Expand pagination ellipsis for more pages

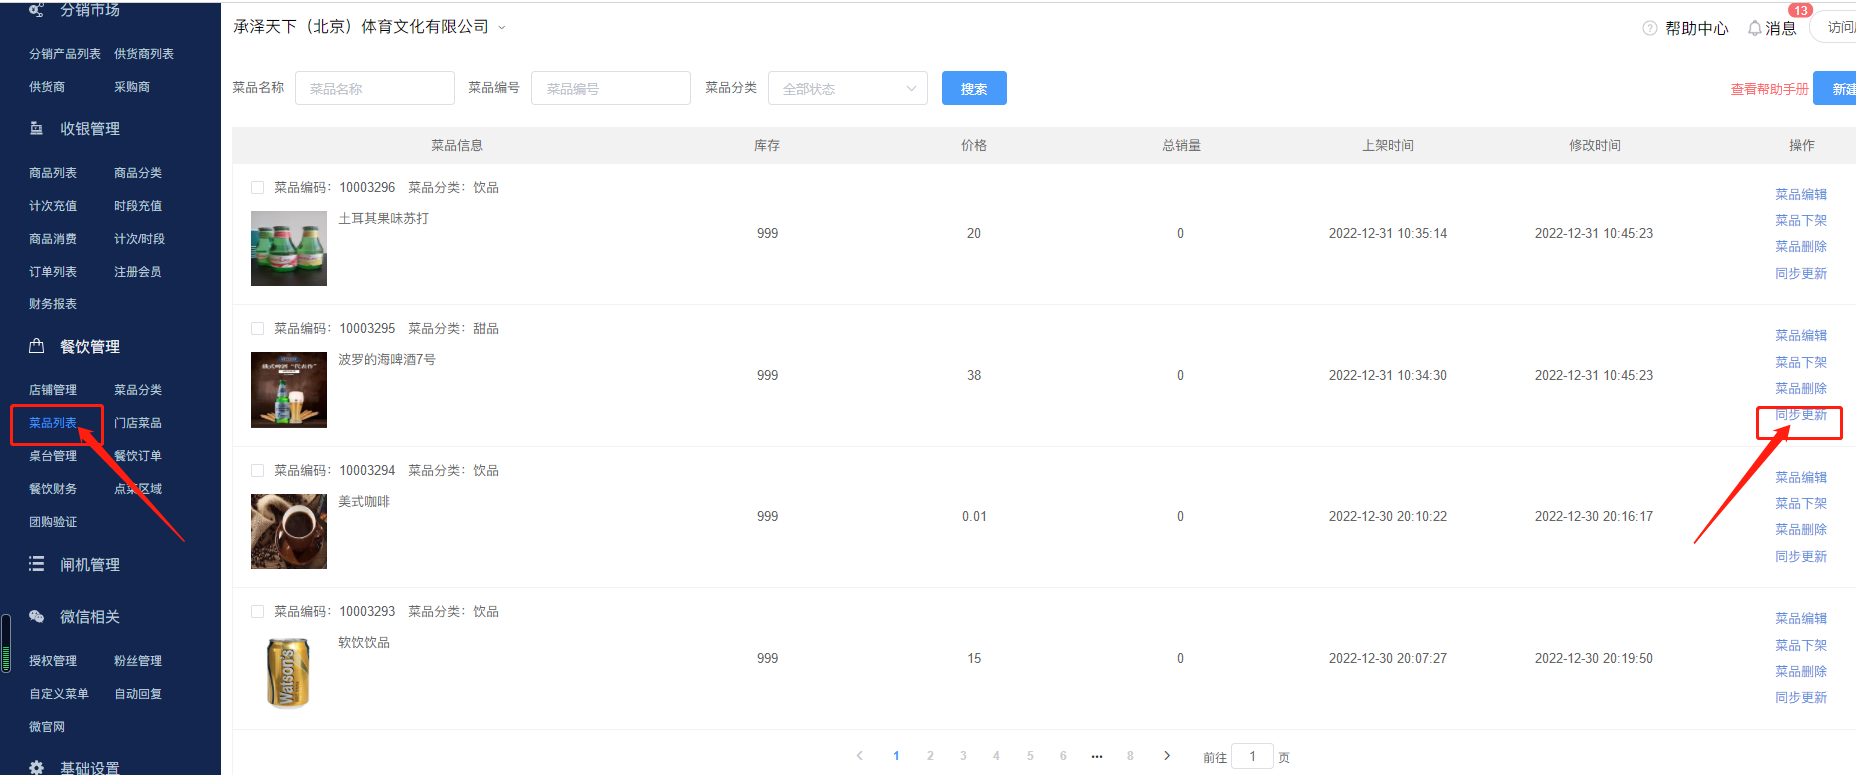point(1097,756)
